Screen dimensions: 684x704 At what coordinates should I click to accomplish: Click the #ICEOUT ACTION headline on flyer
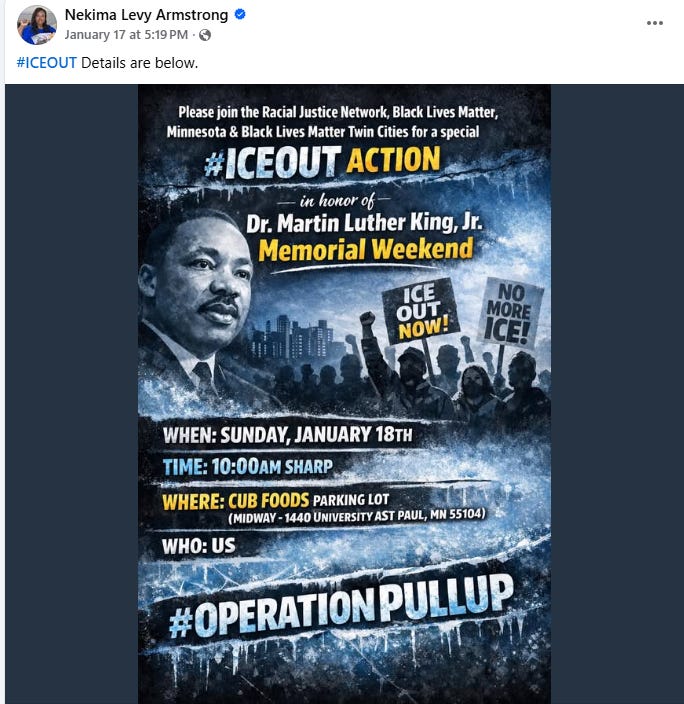[322, 162]
